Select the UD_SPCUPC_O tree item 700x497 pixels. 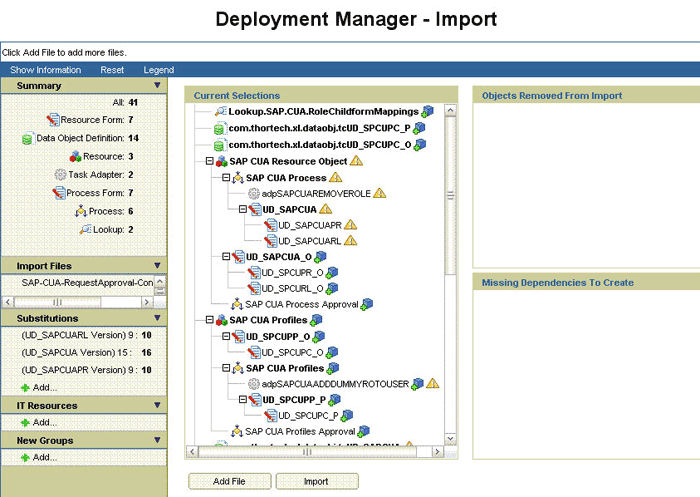click(x=292, y=352)
